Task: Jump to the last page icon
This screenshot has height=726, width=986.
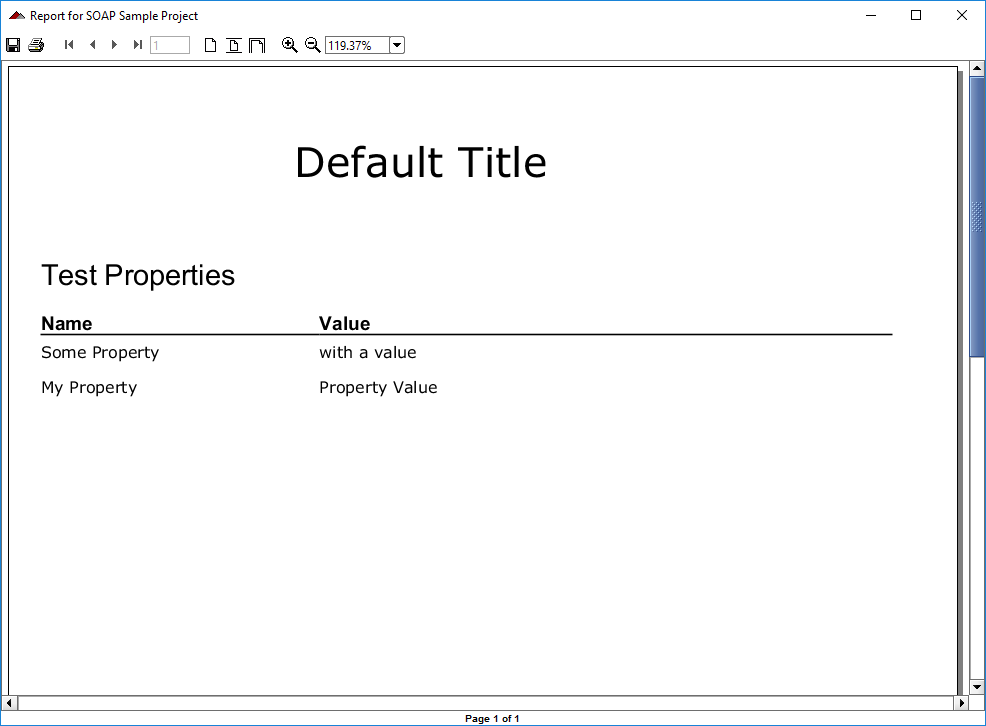Action: point(137,44)
